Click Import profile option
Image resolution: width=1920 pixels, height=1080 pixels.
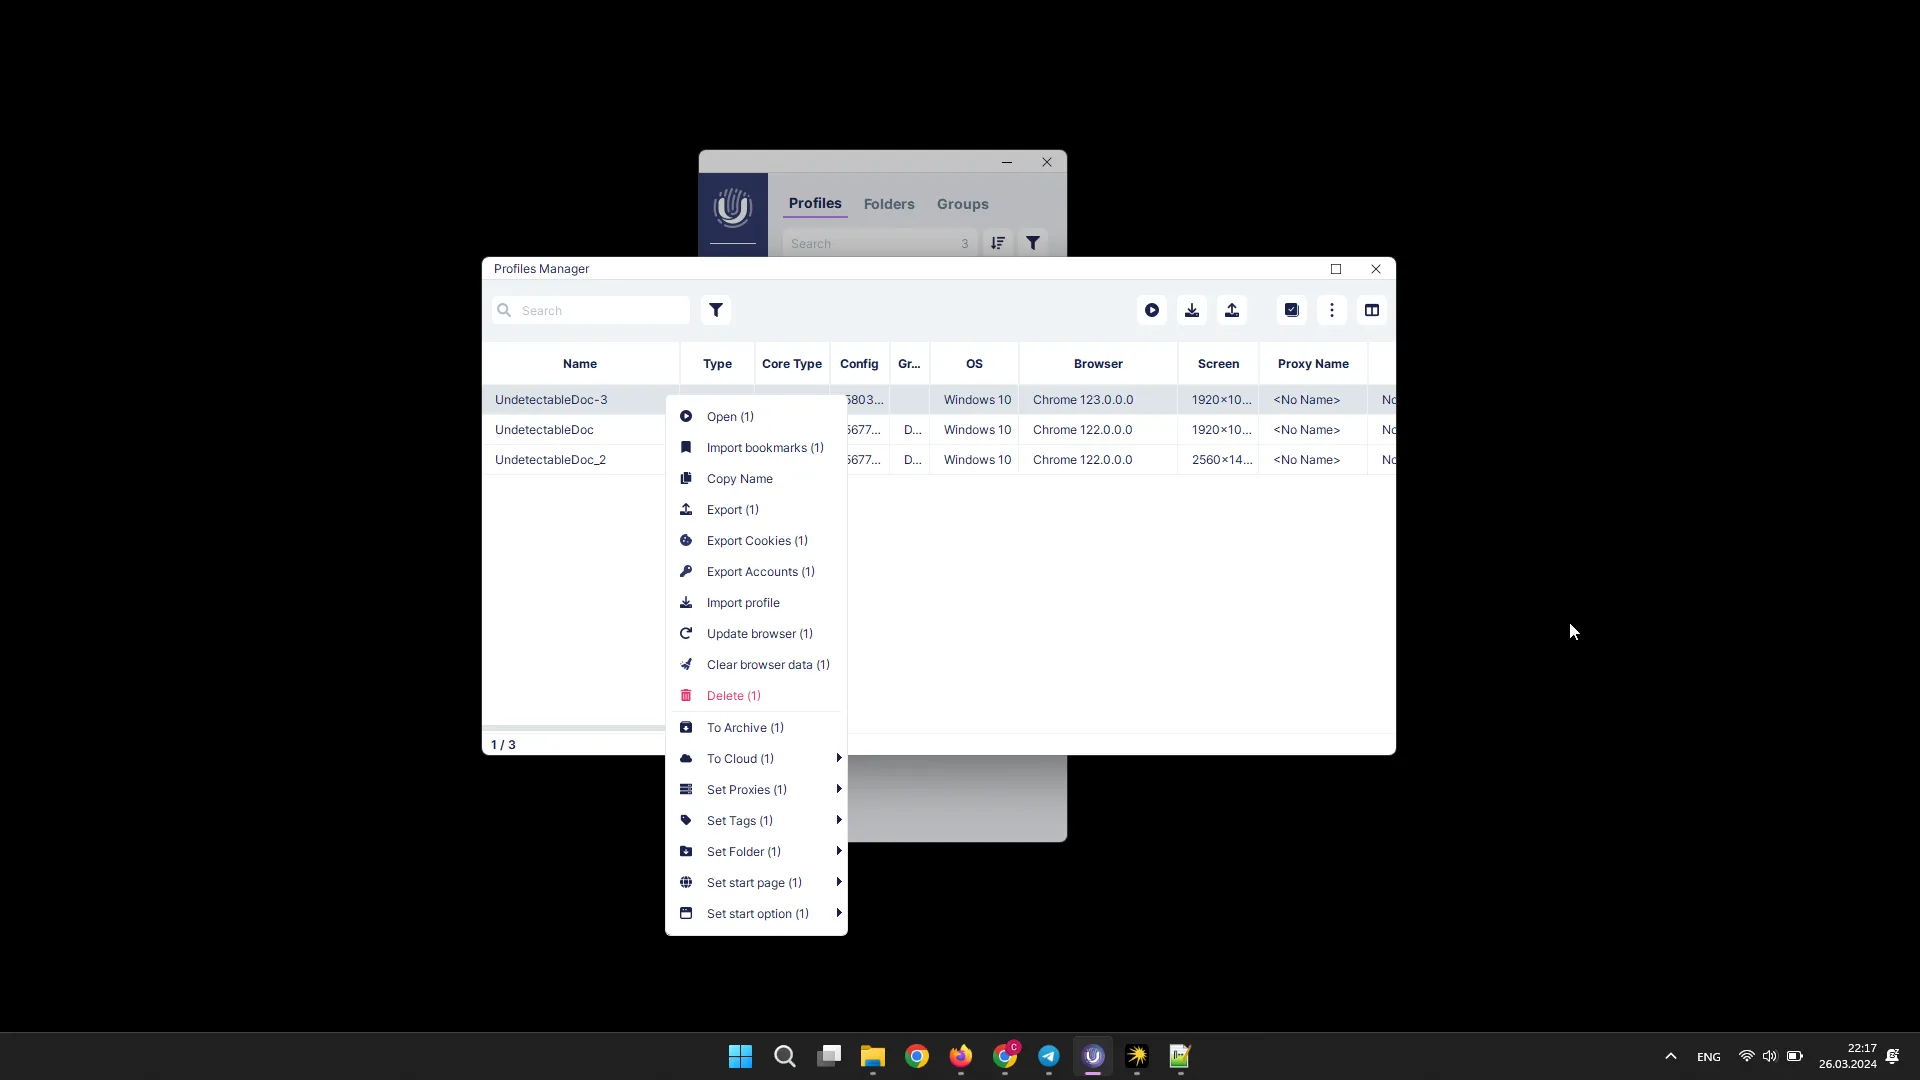[744, 601]
